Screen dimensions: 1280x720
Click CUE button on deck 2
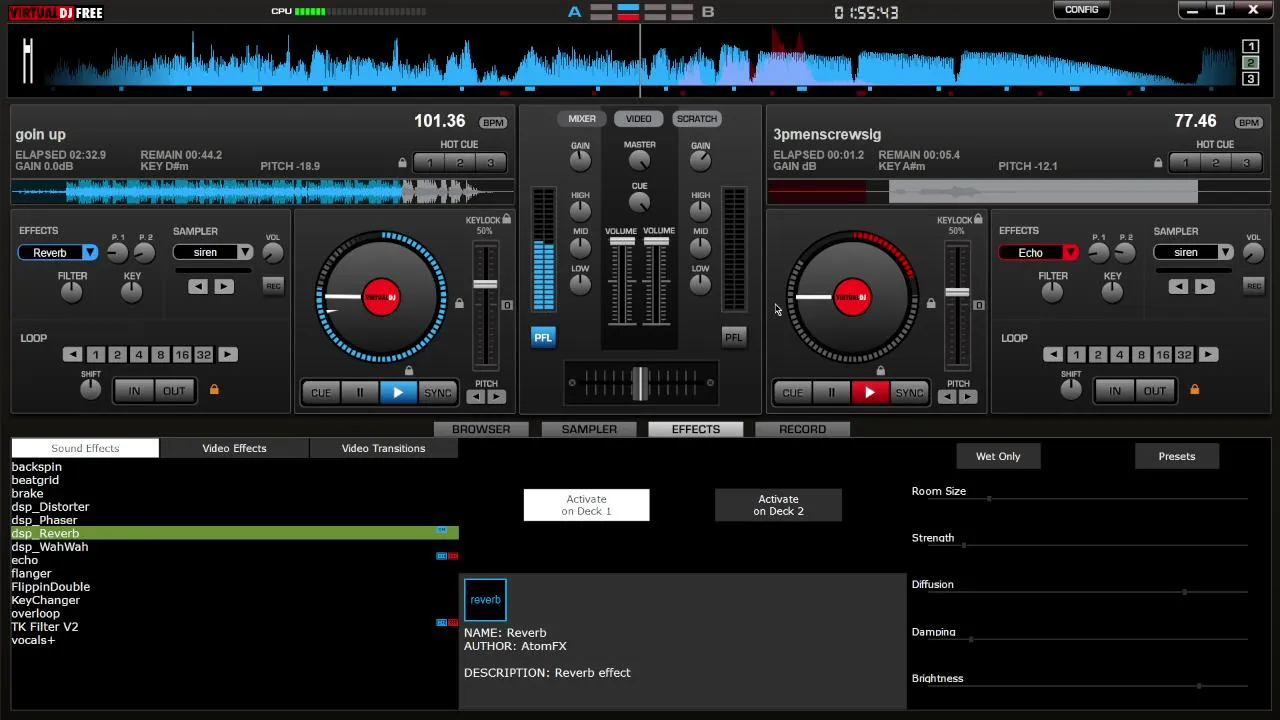793,393
